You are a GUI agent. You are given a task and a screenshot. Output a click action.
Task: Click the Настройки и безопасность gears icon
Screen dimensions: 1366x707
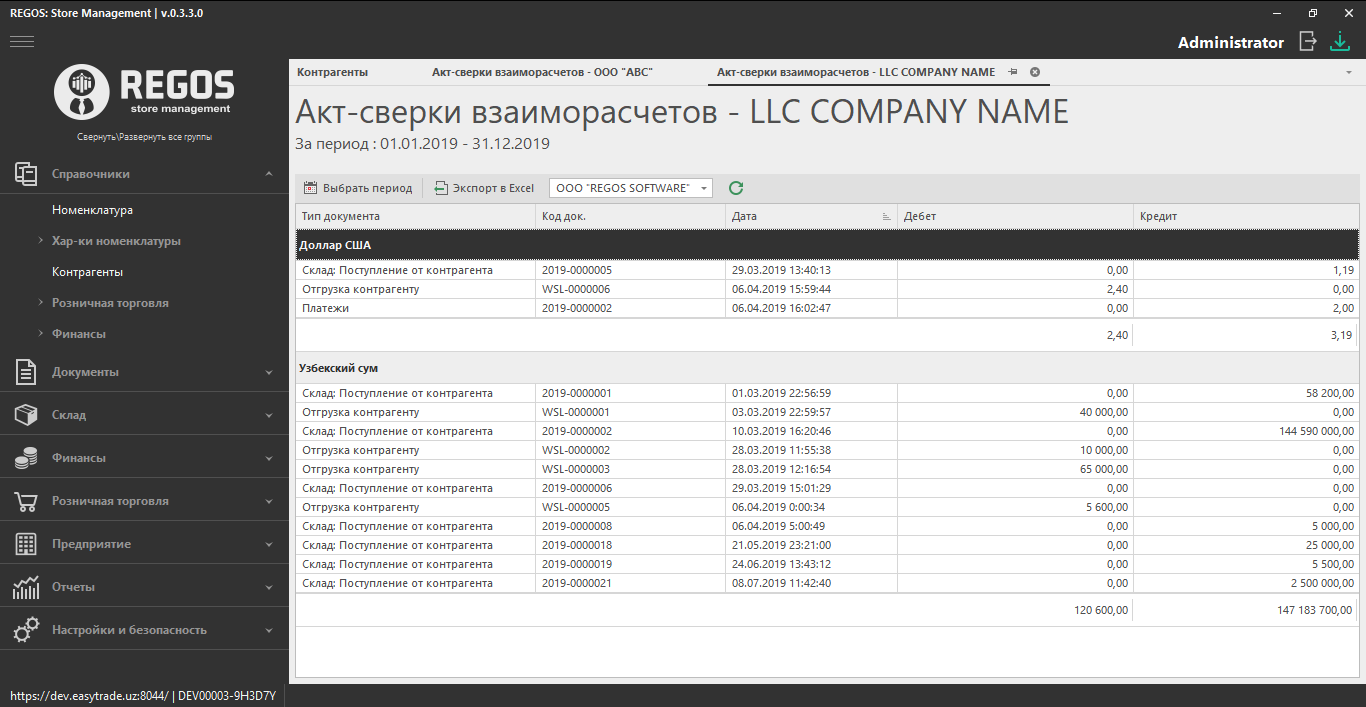click(x=26, y=630)
